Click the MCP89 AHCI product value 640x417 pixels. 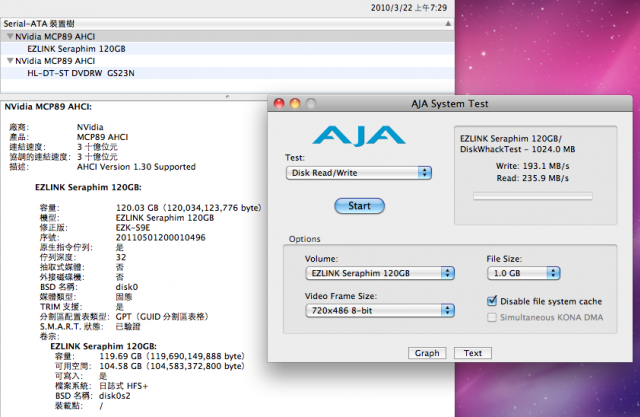coord(102,137)
